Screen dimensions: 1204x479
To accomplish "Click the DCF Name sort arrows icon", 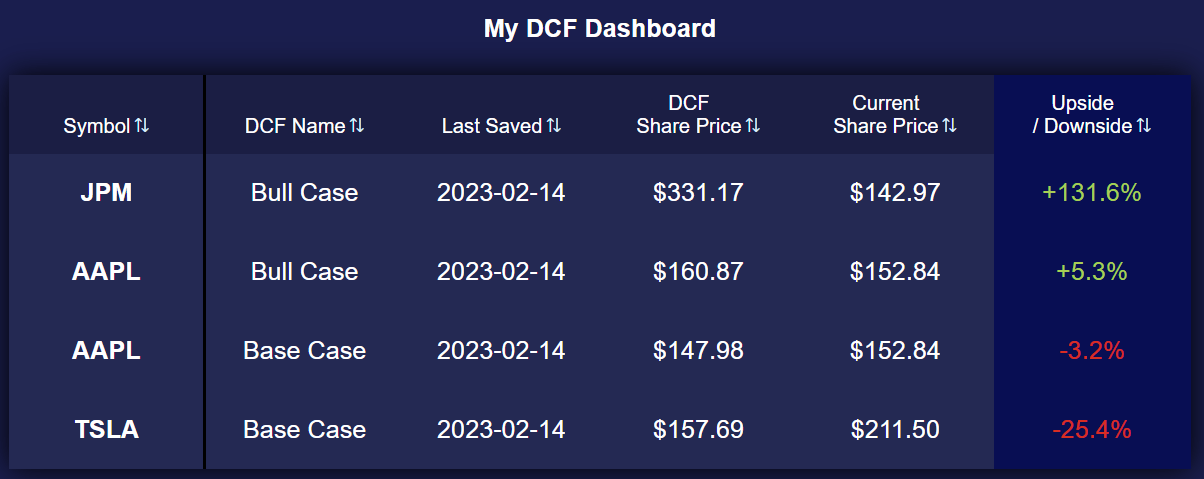I will (x=357, y=126).
